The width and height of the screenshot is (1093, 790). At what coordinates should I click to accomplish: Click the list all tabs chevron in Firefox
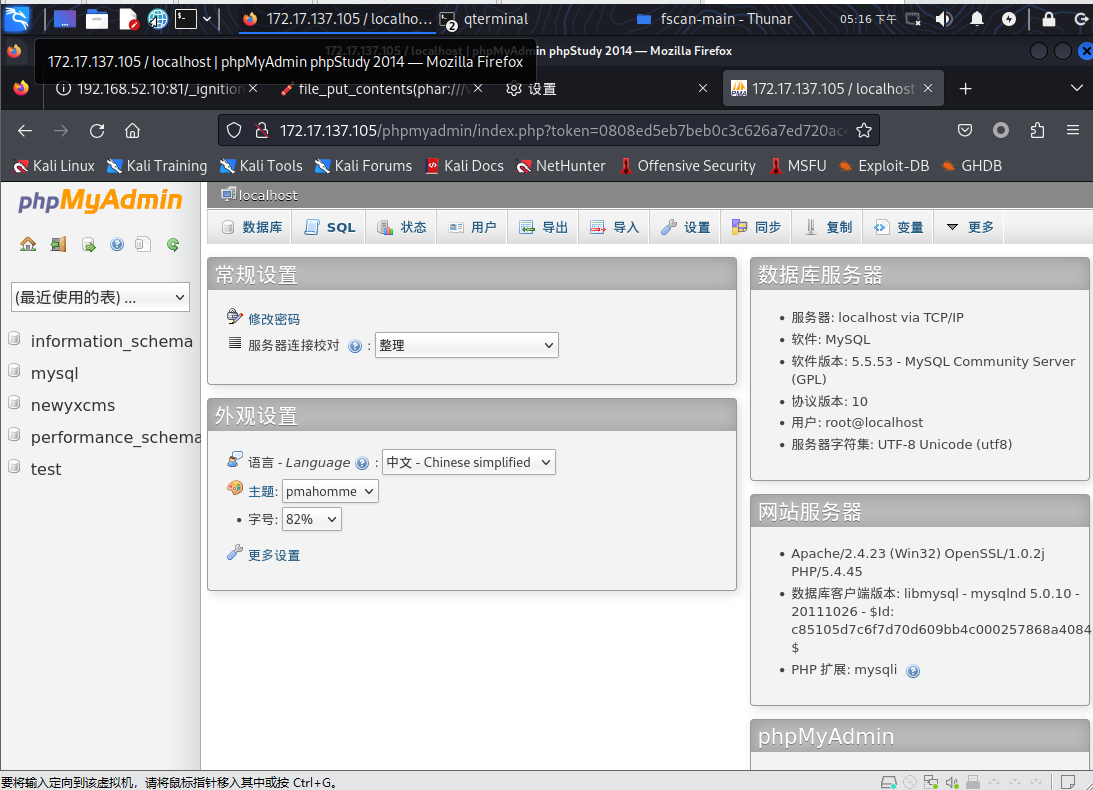(1076, 89)
